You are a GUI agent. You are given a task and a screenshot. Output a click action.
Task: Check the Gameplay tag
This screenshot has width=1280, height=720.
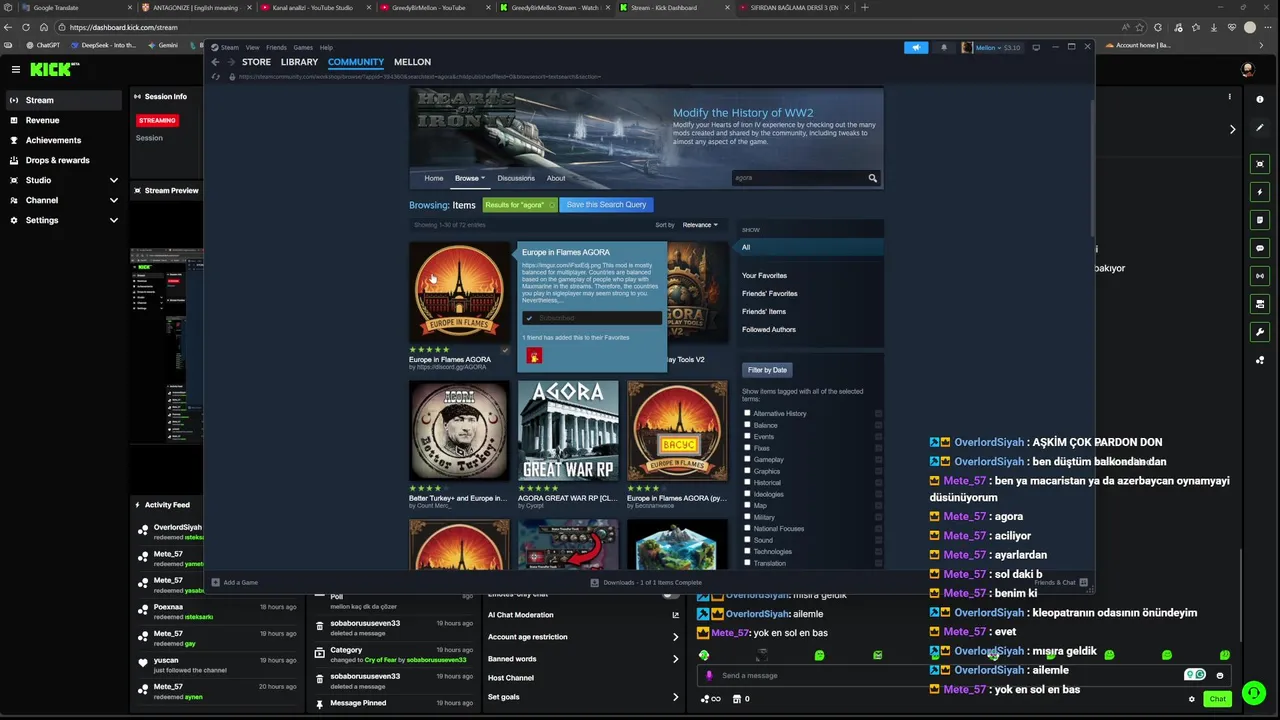click(747, 459)
